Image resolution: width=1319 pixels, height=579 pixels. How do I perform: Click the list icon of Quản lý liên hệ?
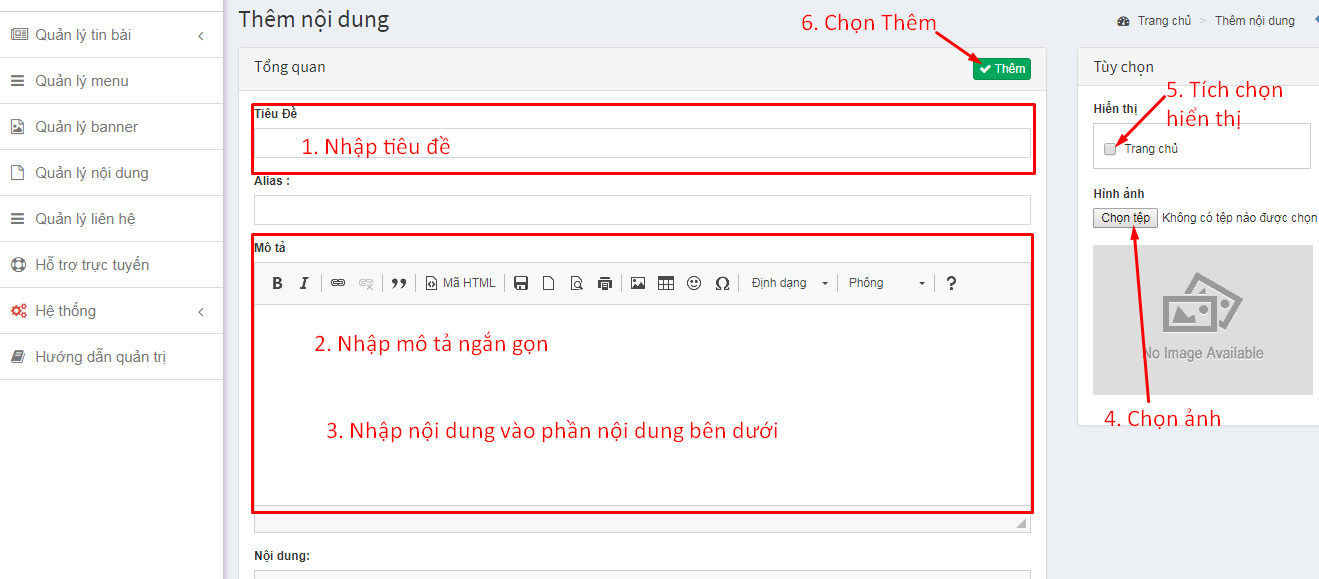click(17, 219)
